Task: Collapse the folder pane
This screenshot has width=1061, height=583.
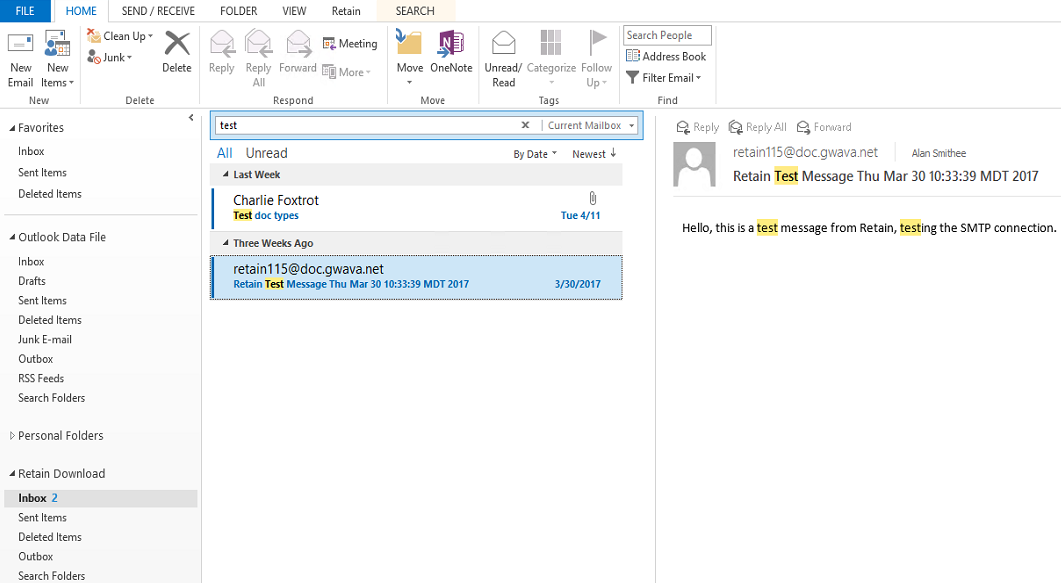Action: [191, 118]
